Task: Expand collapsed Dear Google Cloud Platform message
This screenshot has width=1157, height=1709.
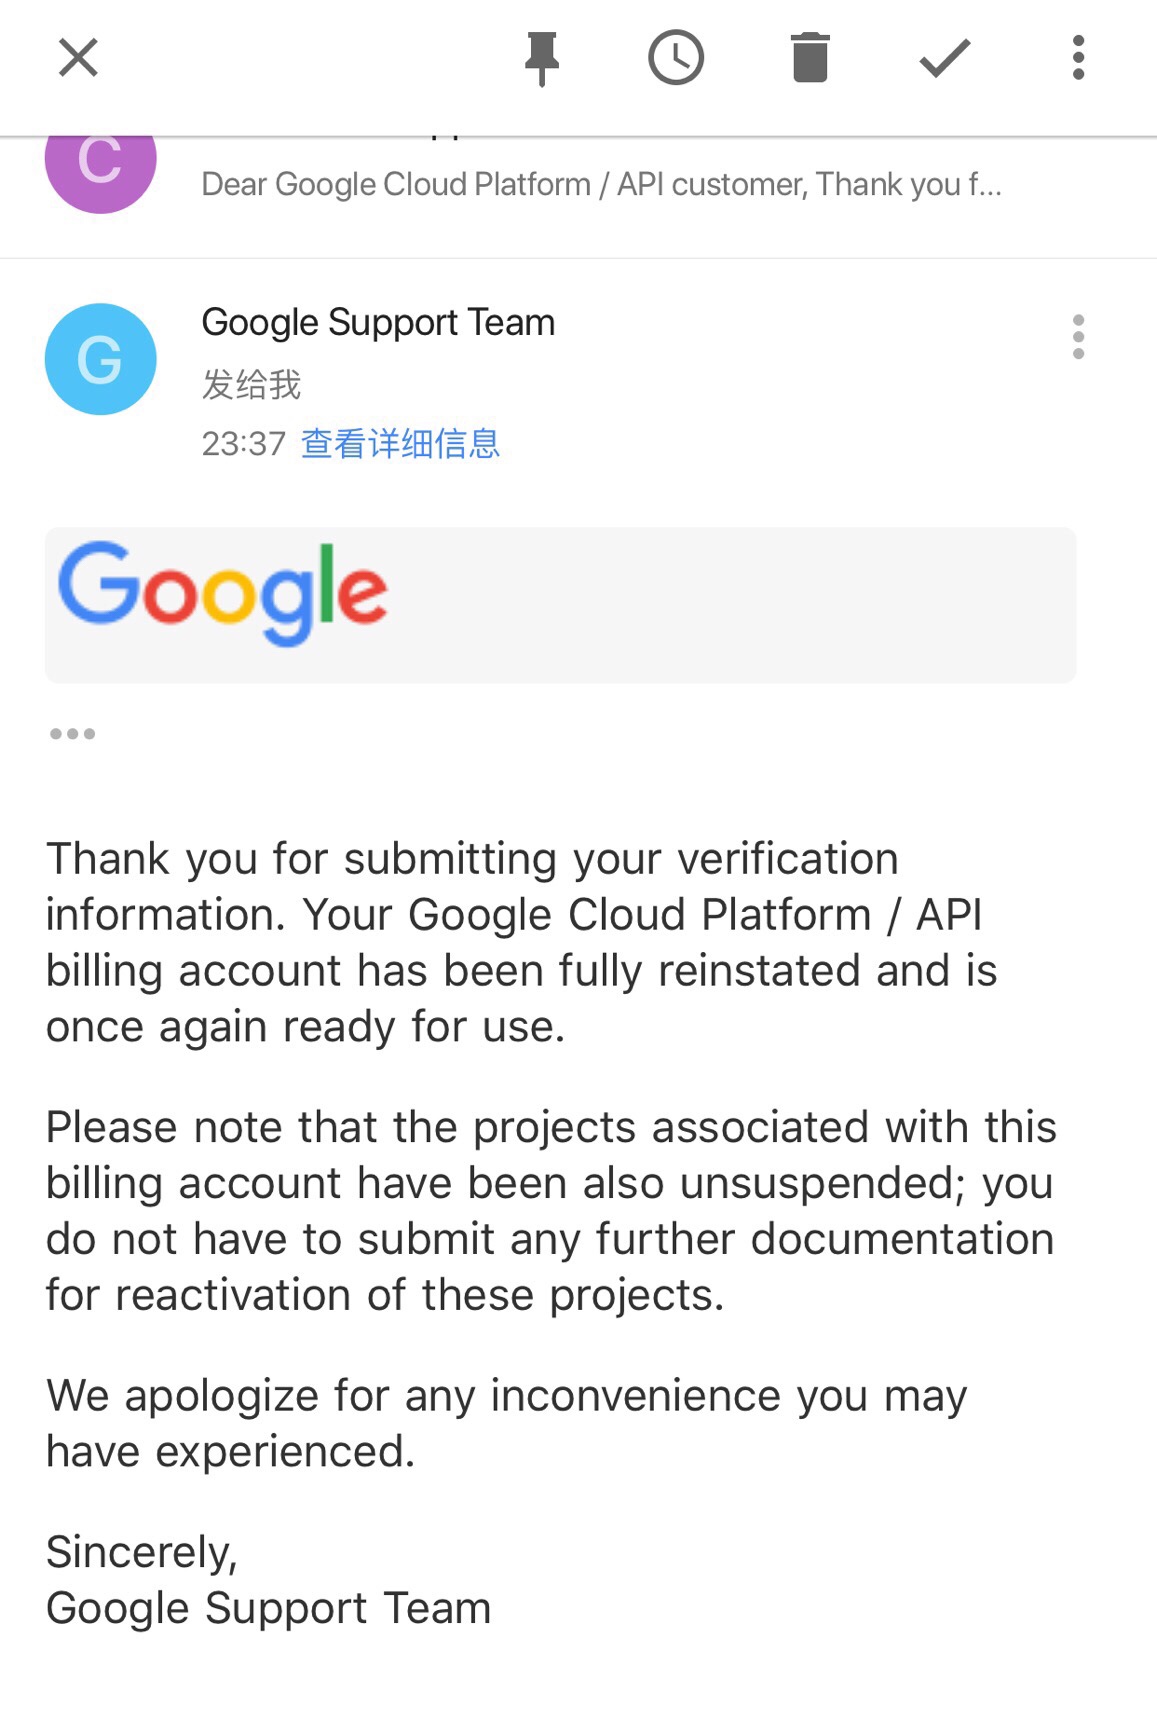Action: pos(600,185)
